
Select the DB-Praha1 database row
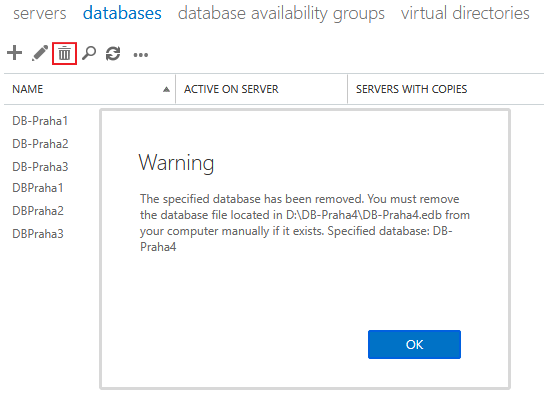tap(40, 121)
